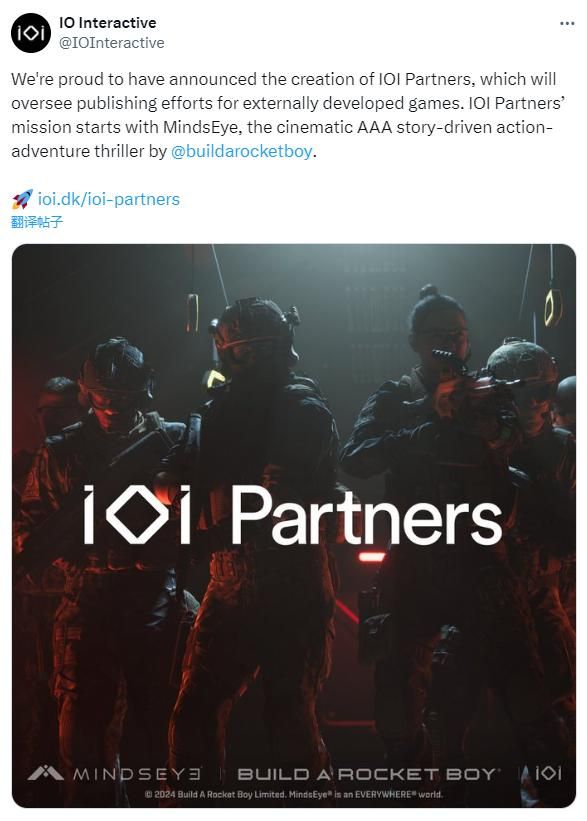
Task: Click the glowing red light in the image
Action: [371, 557]
